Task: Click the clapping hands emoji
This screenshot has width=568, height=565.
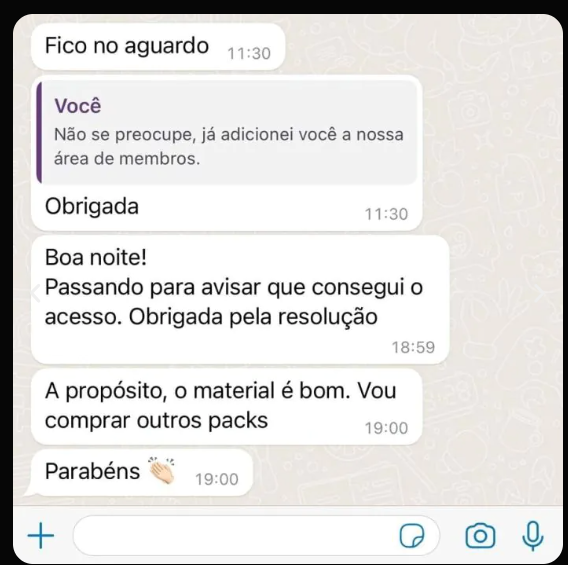Action: click(162, 470)
